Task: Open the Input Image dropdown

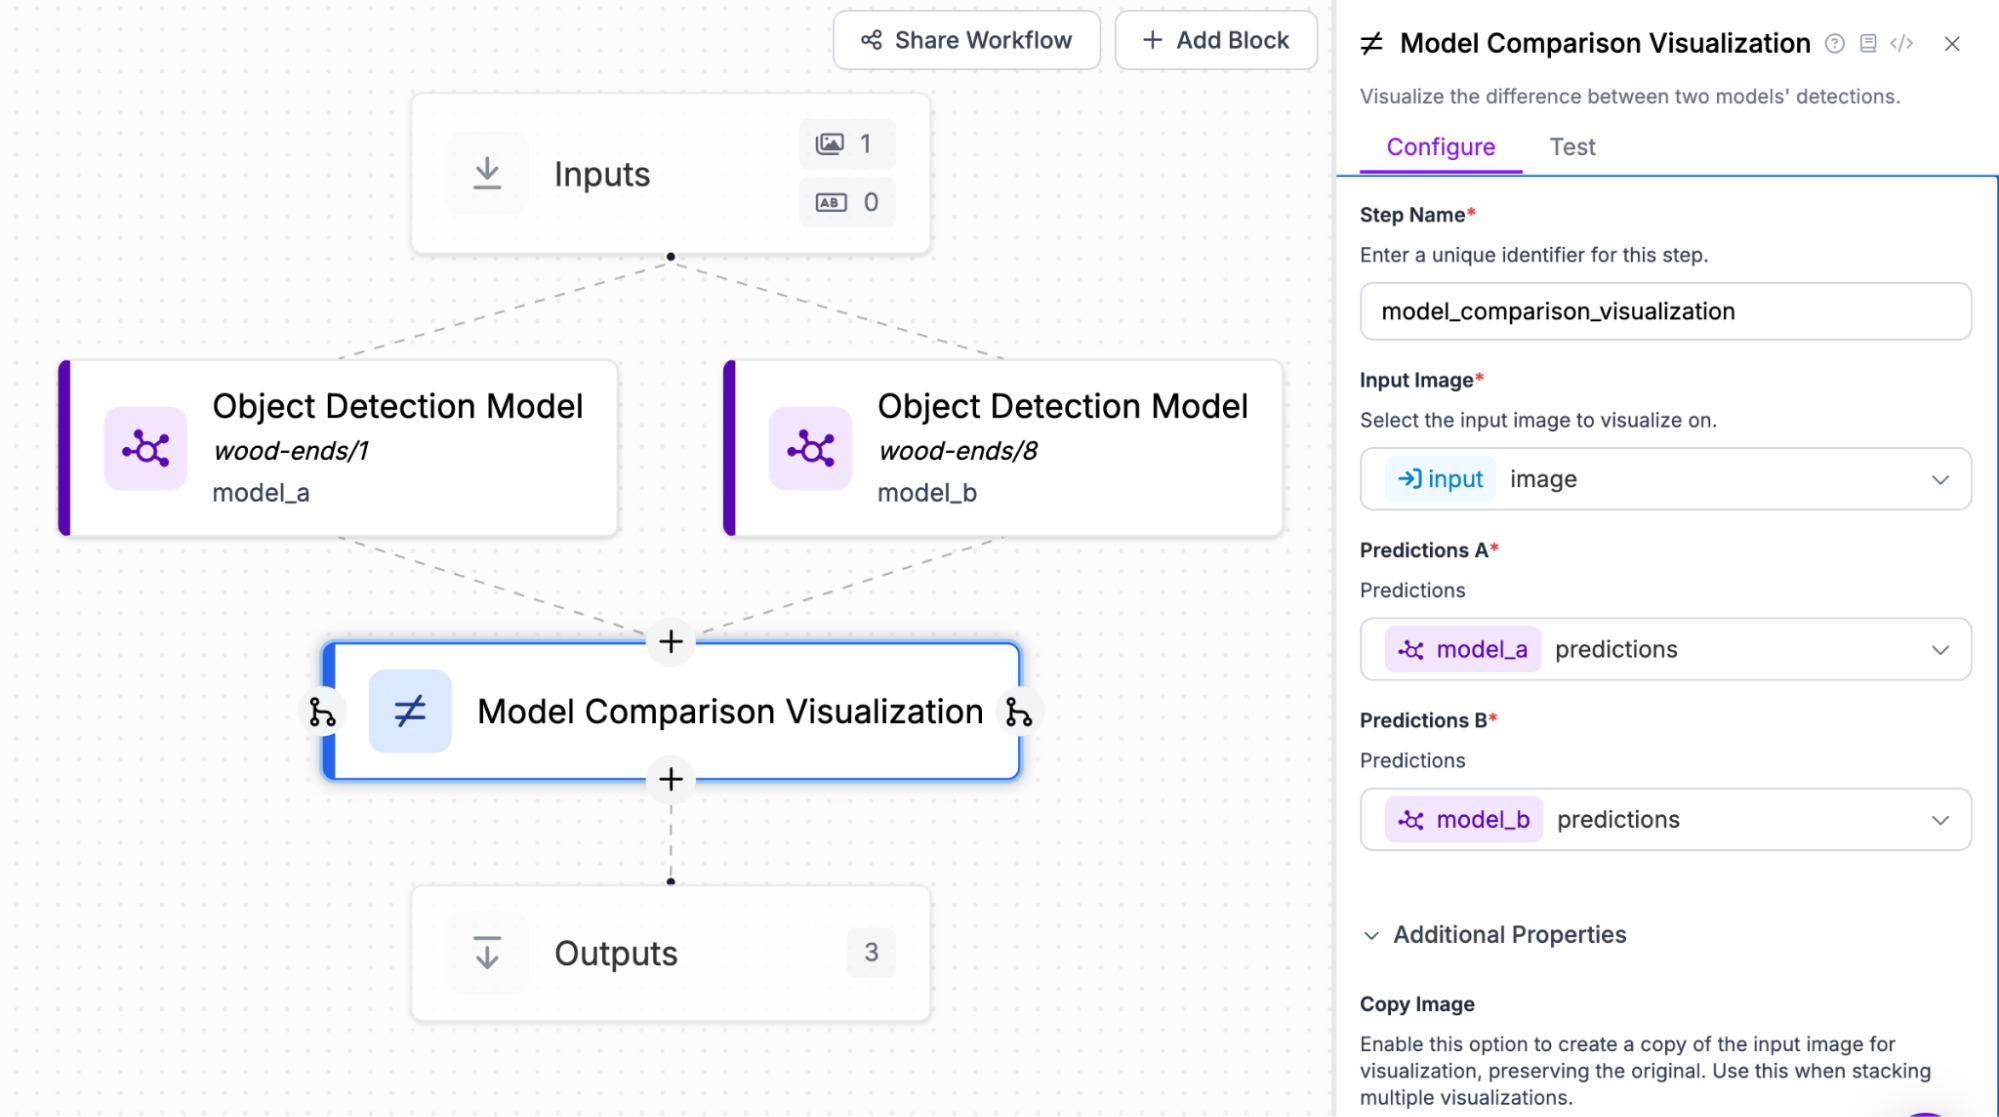Action: [1665, 479]
